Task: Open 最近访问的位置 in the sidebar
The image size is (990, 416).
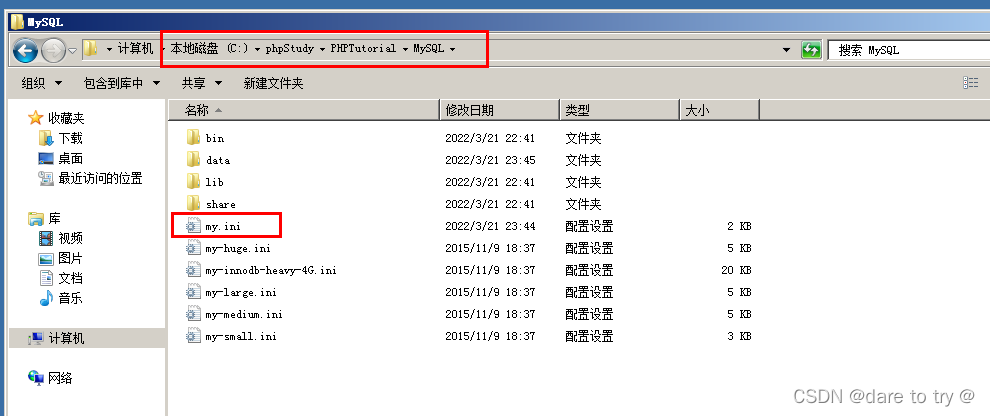Action: point(100,179)
